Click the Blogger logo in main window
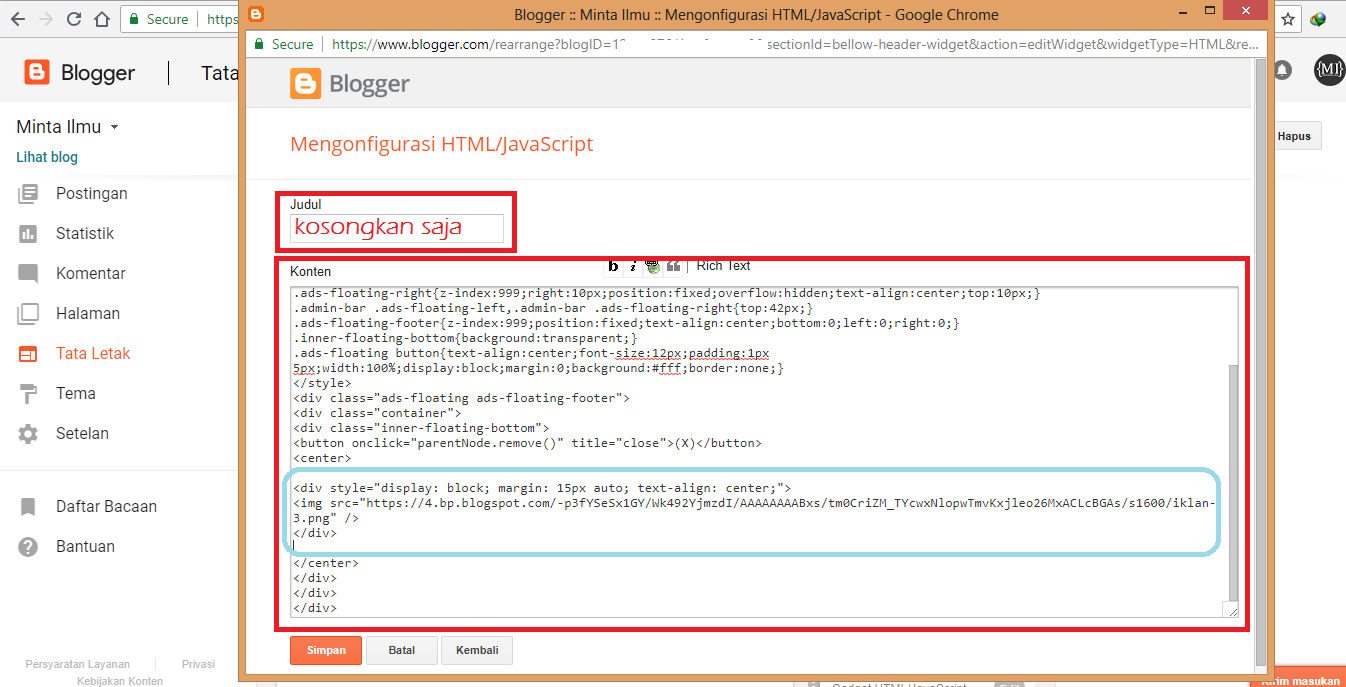The height and width of the screenshot is (687, 1346). [80, 73]
